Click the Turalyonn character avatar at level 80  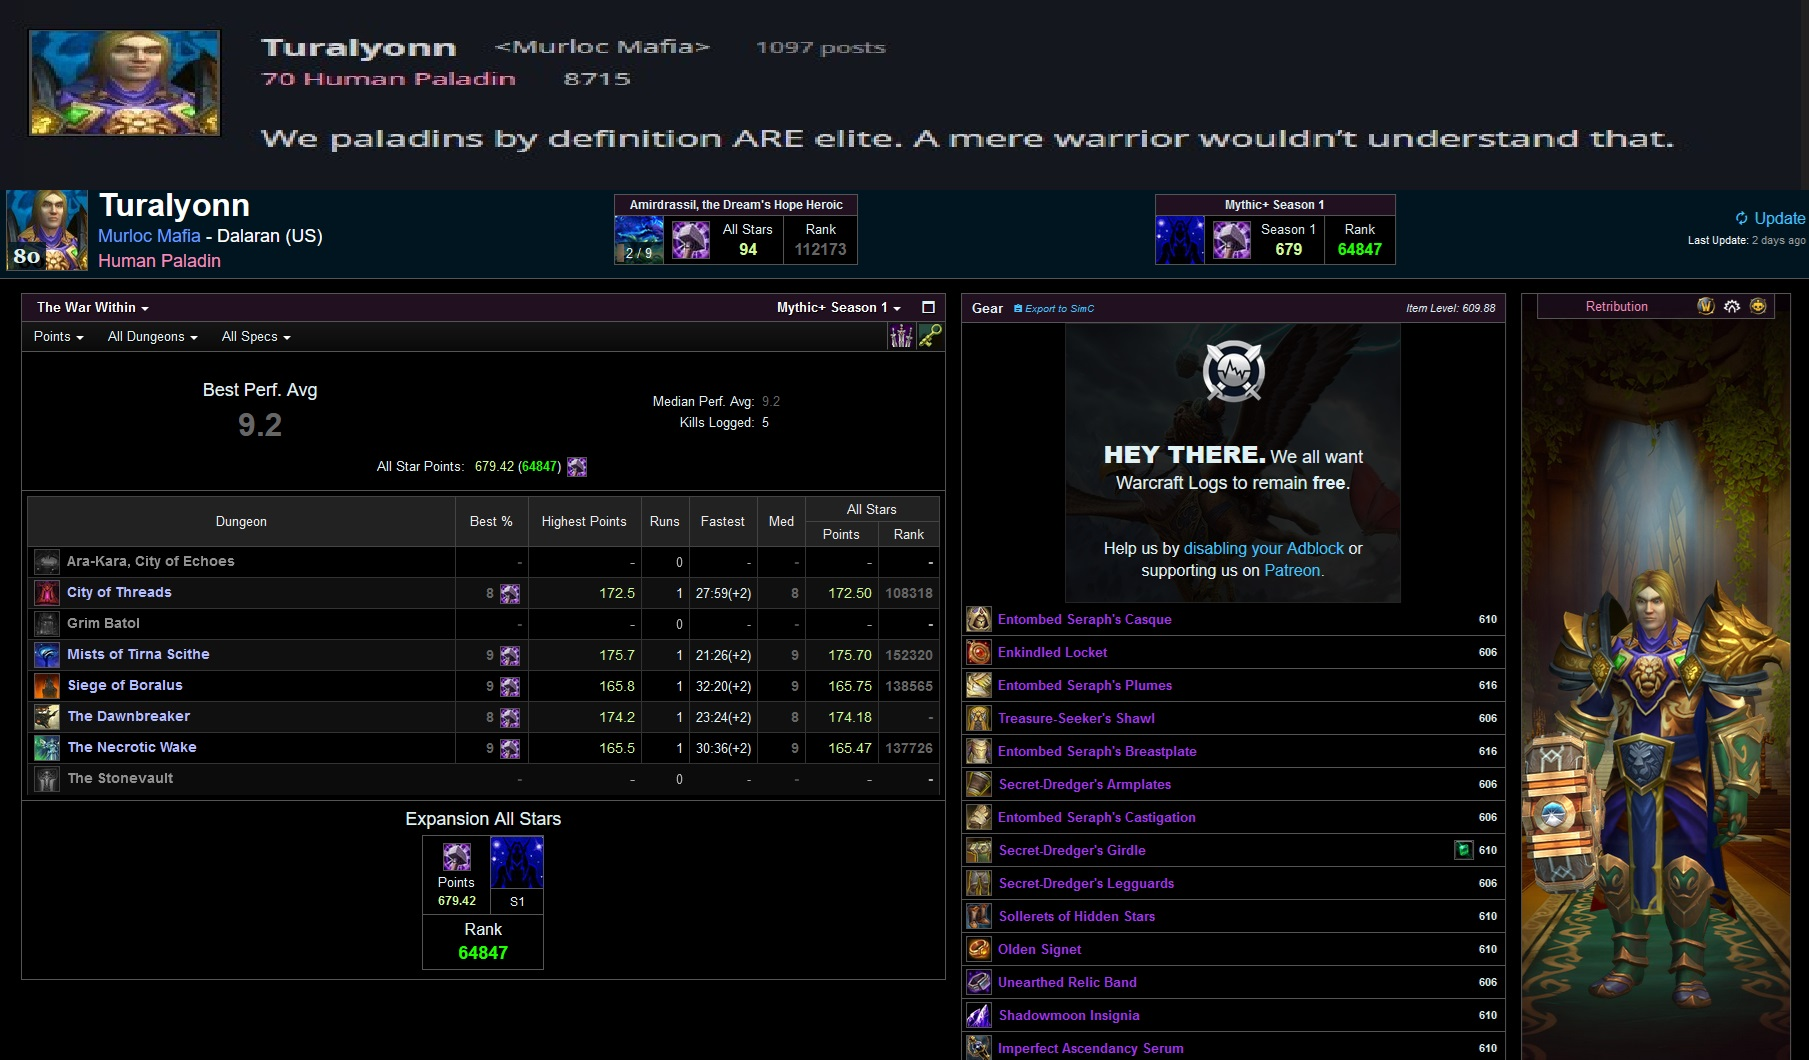pos(47,231)
